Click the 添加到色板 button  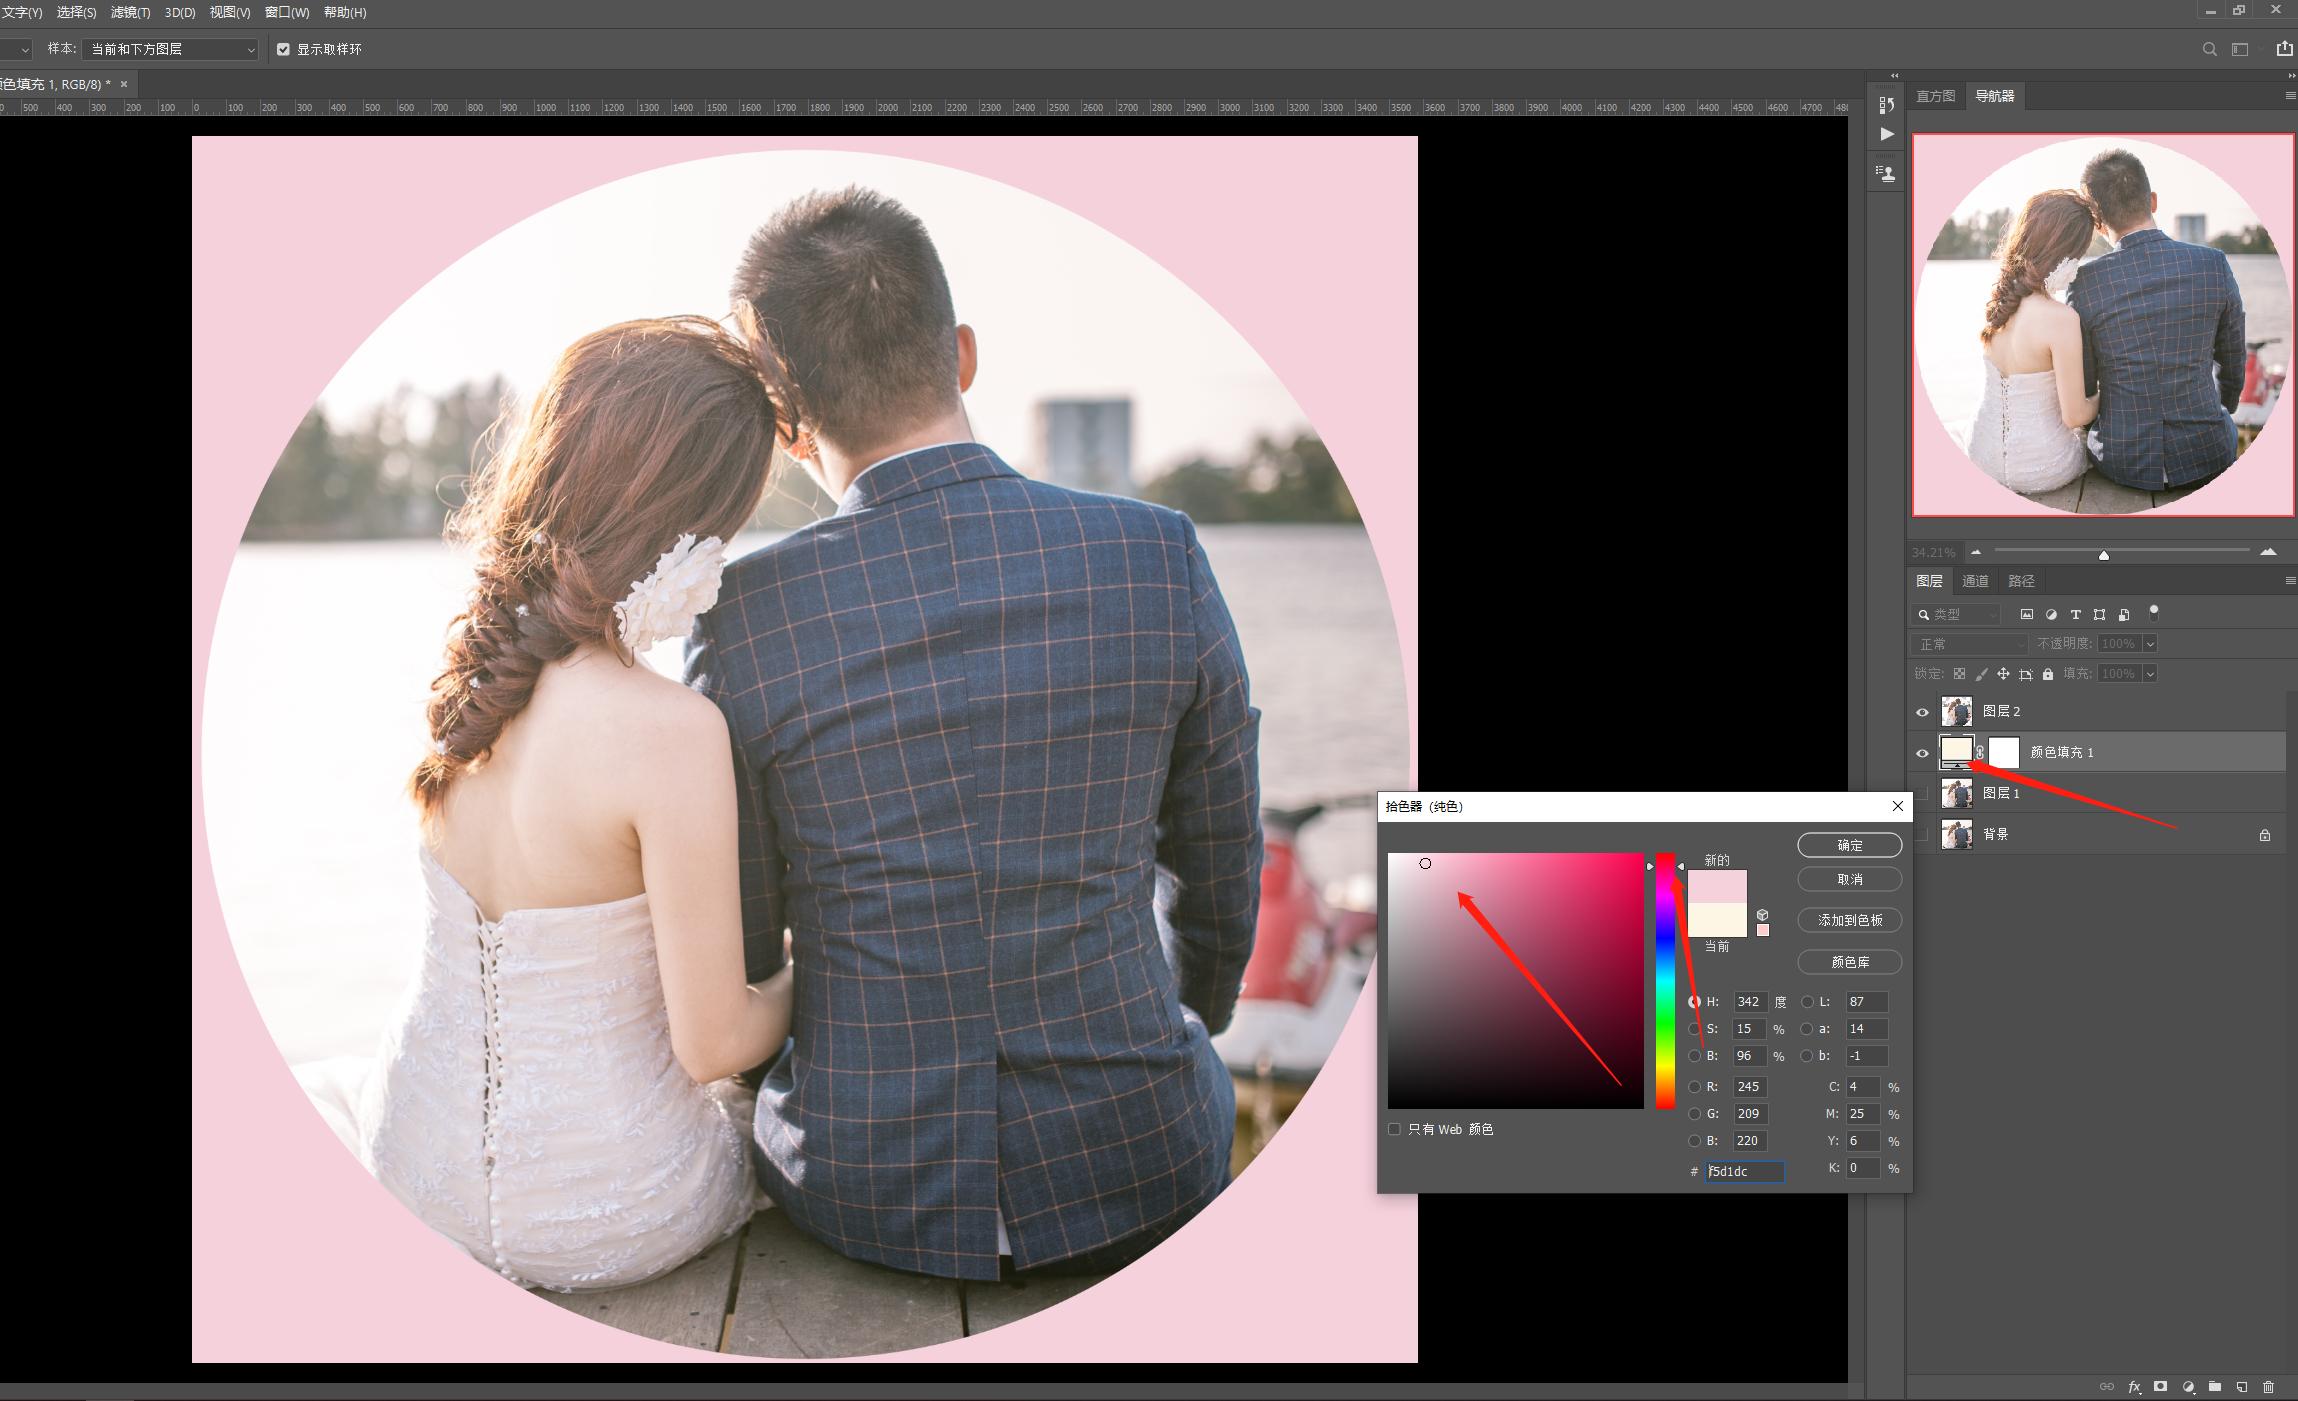1849,920
